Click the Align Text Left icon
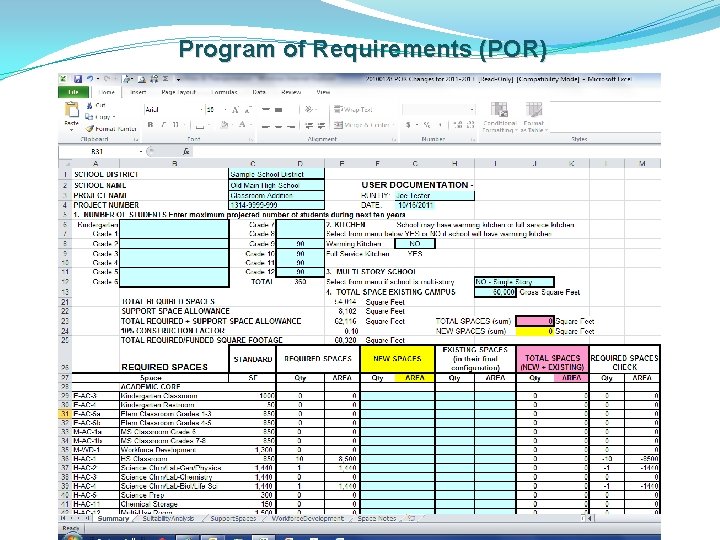Screen dimensions: 720x540 click(266, 125)
